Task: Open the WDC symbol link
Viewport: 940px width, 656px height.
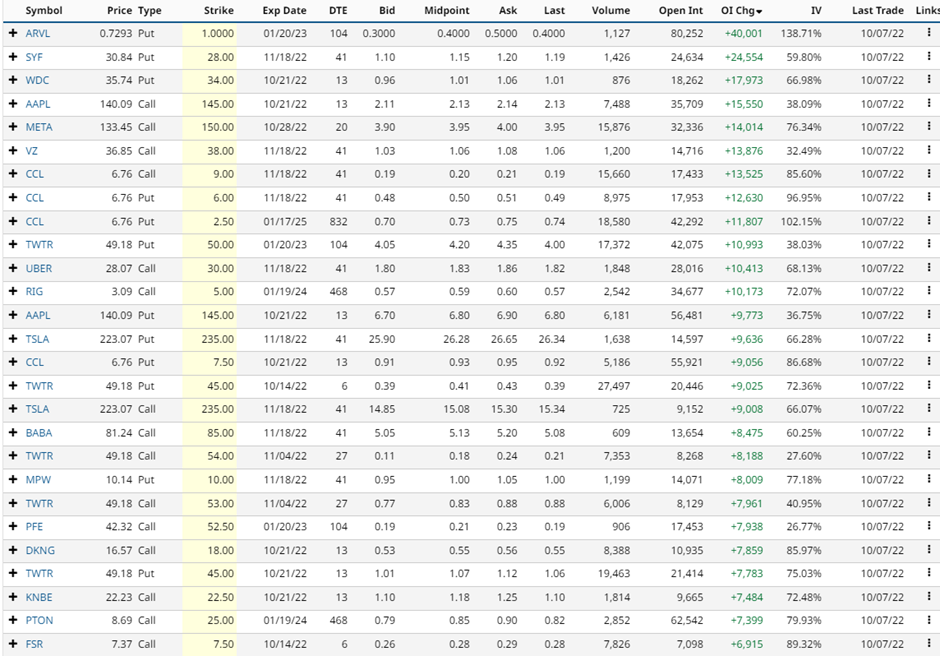Action: (37, 80)
